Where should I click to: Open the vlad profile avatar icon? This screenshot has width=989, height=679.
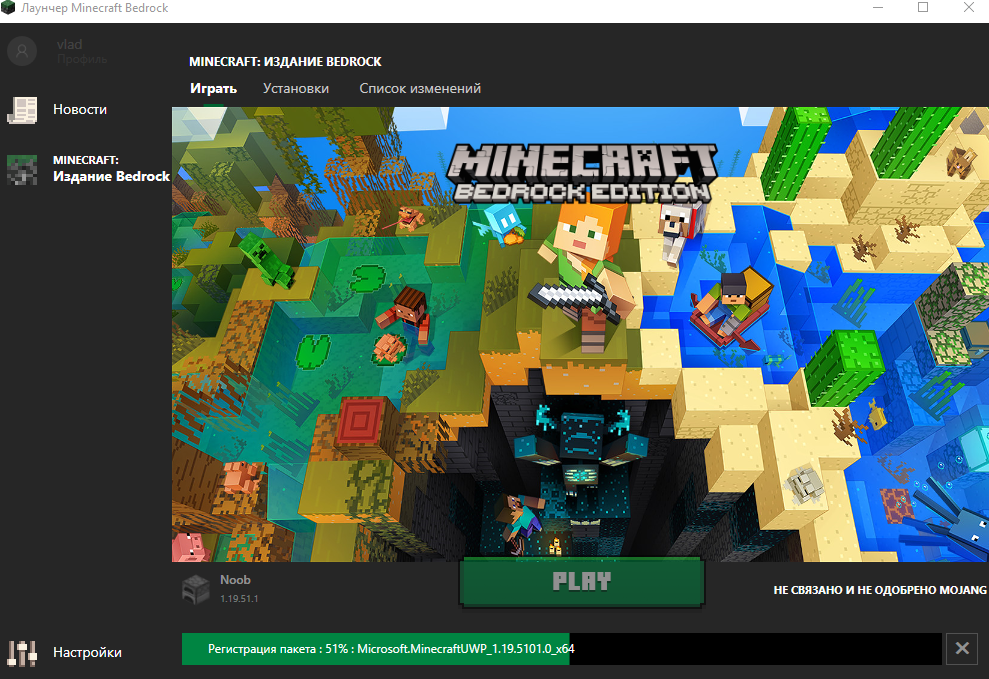click(x=22, y=51)
